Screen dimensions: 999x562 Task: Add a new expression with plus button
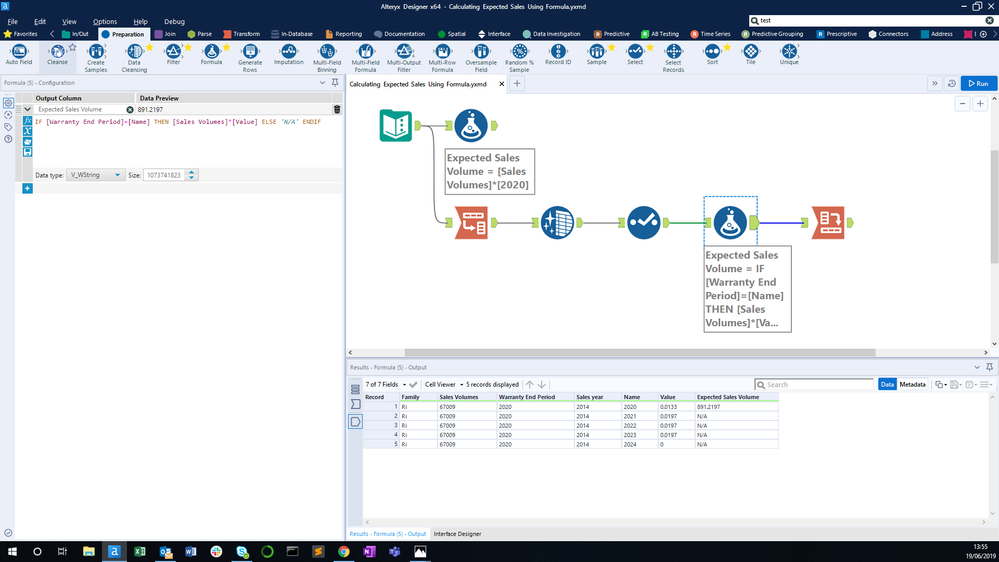point(27,188)
